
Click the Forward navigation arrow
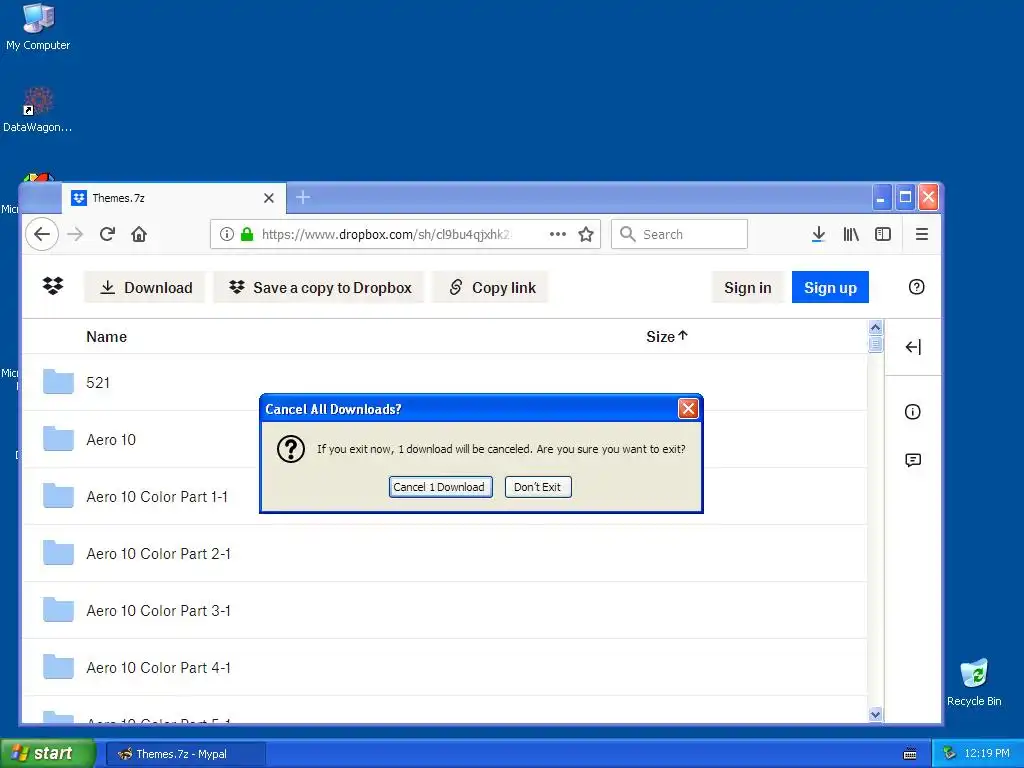[x=75, y=234]
